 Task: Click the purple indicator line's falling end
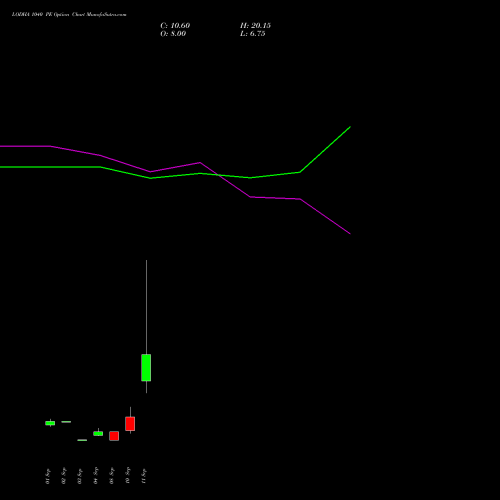[349, 233]
